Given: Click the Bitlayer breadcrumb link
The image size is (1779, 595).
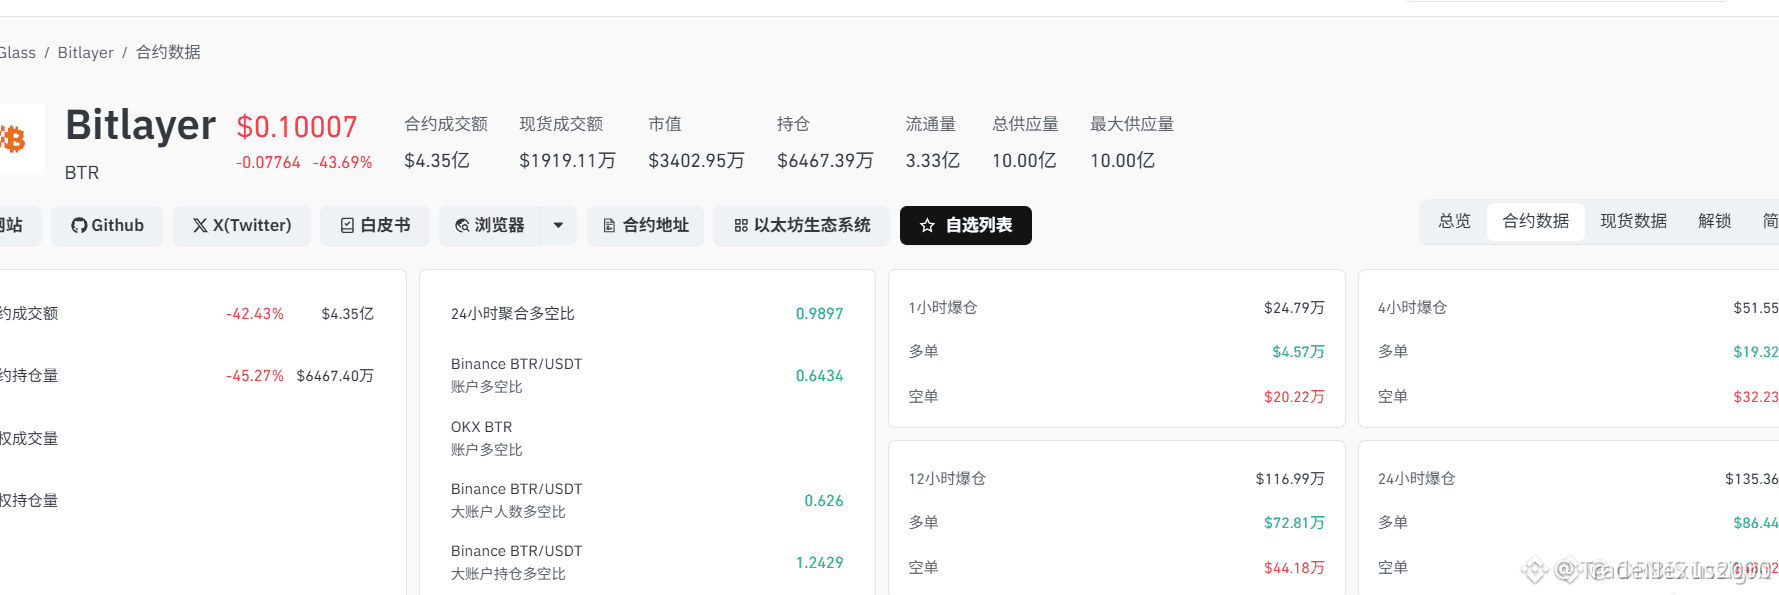Looking at the screenshot, I should point(85,53).
